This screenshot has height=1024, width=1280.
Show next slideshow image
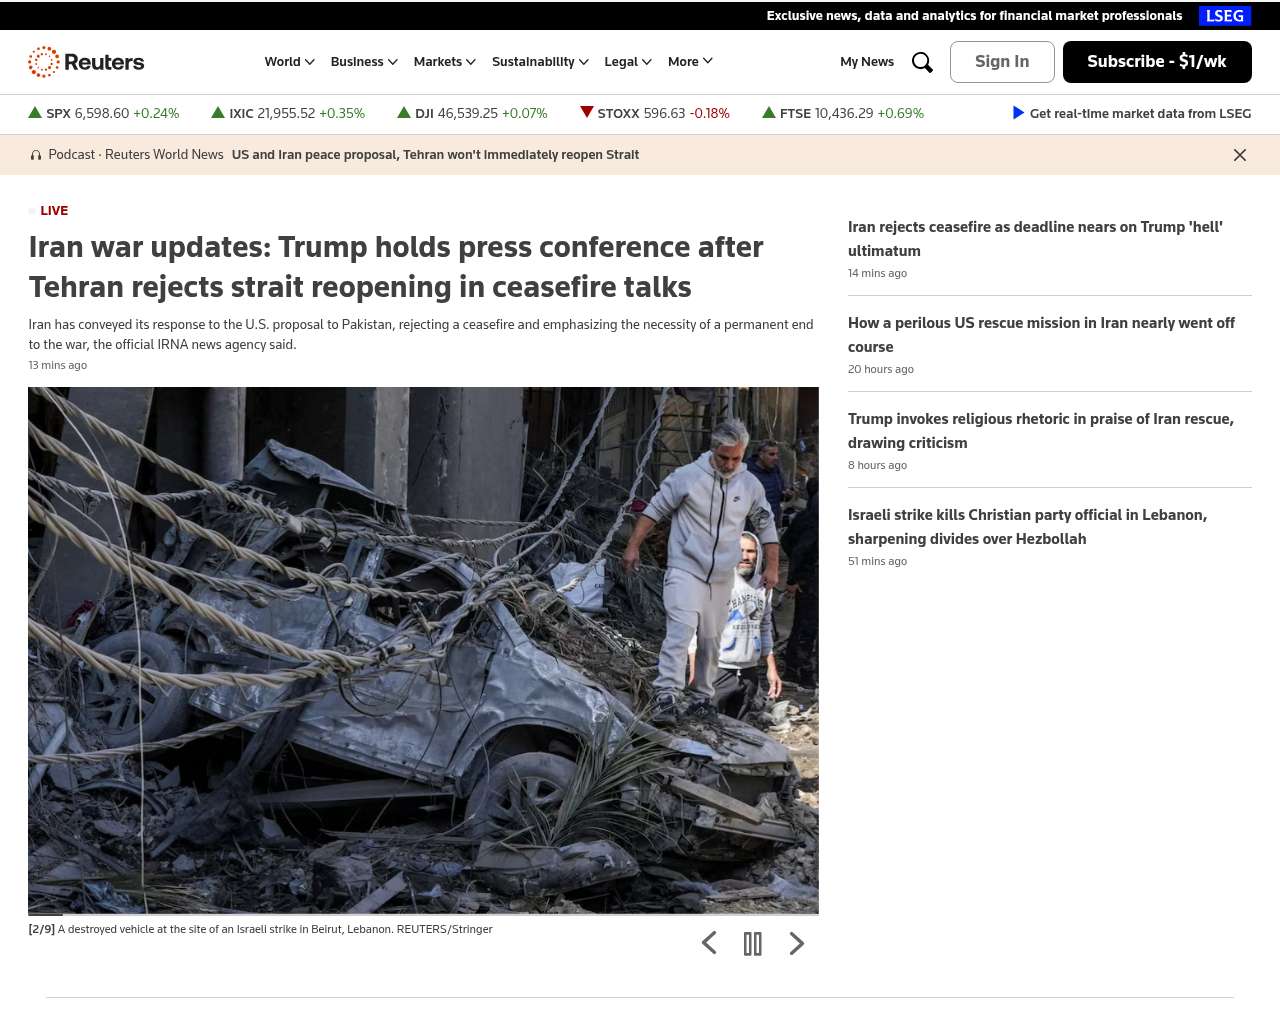tap(797, 943)
